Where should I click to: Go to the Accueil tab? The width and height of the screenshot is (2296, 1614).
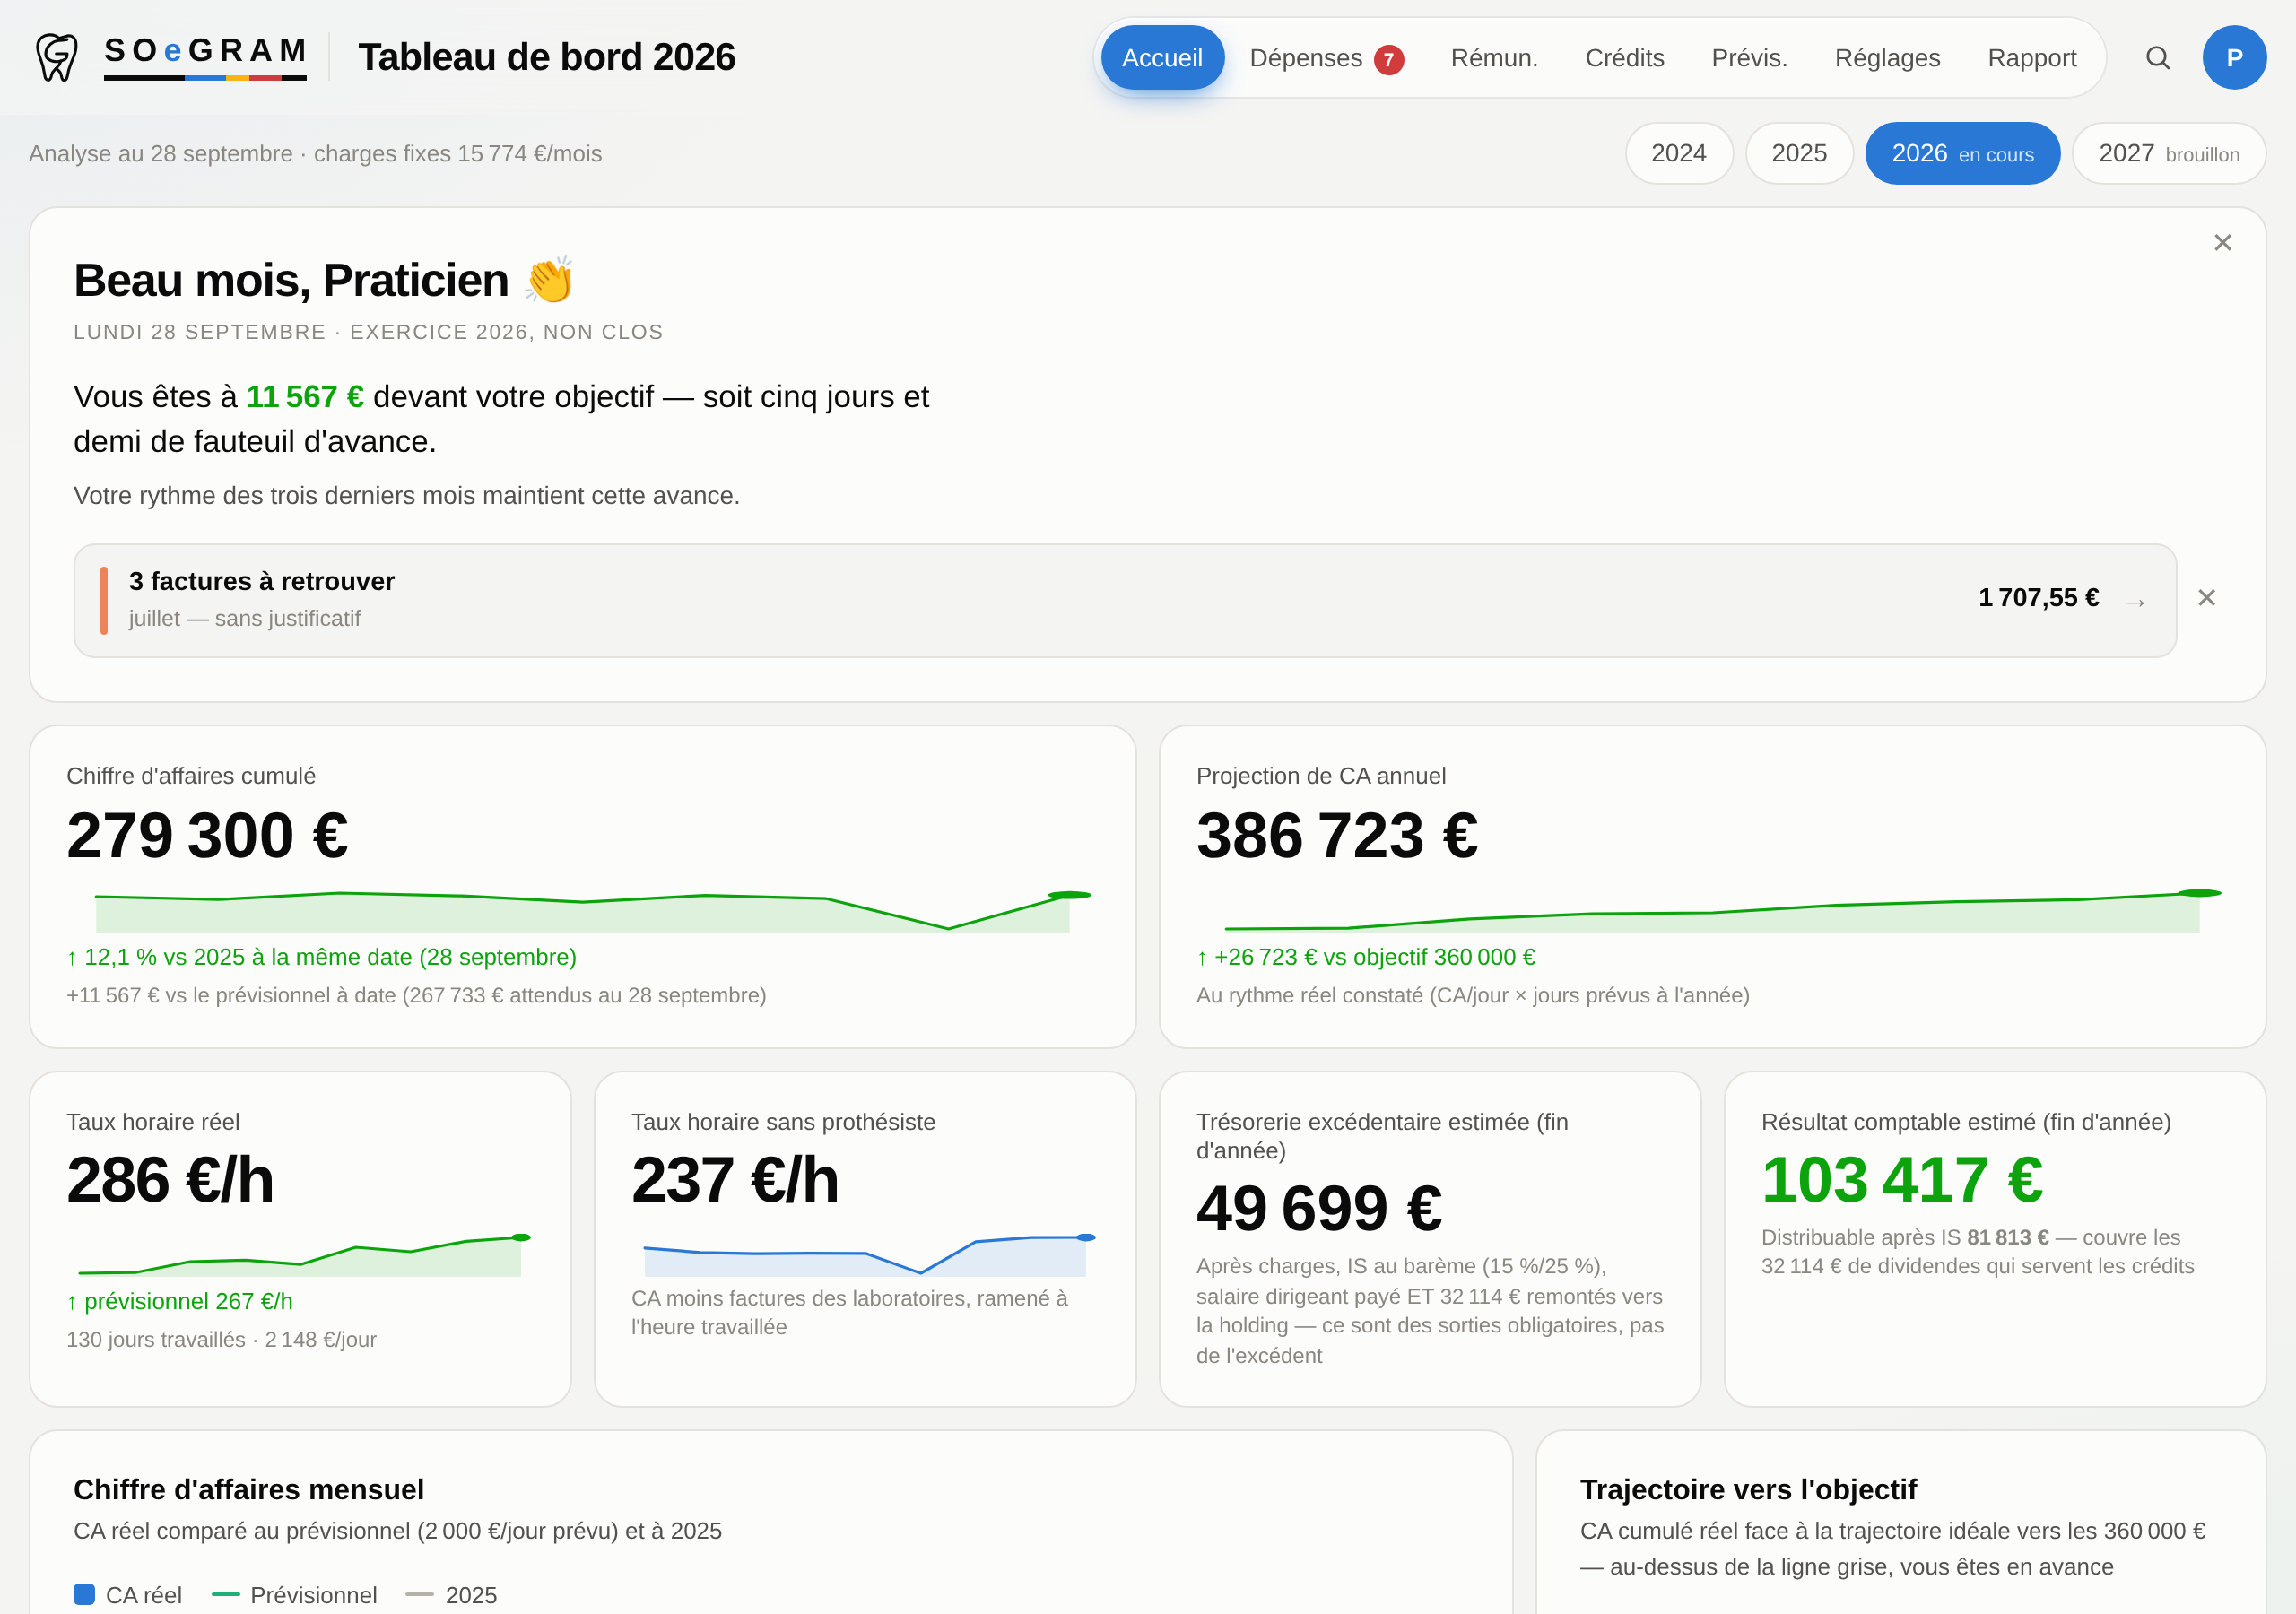click(1162, 58)
